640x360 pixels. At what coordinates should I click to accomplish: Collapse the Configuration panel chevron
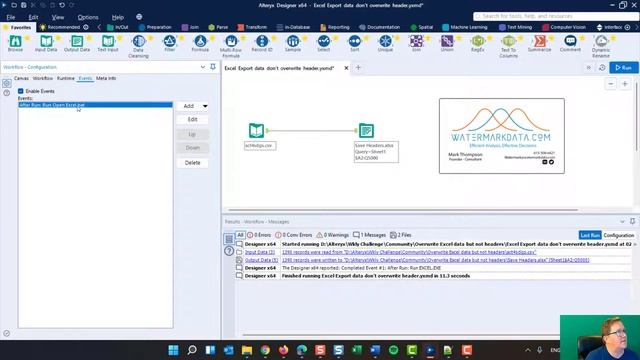tap(203, 67)
